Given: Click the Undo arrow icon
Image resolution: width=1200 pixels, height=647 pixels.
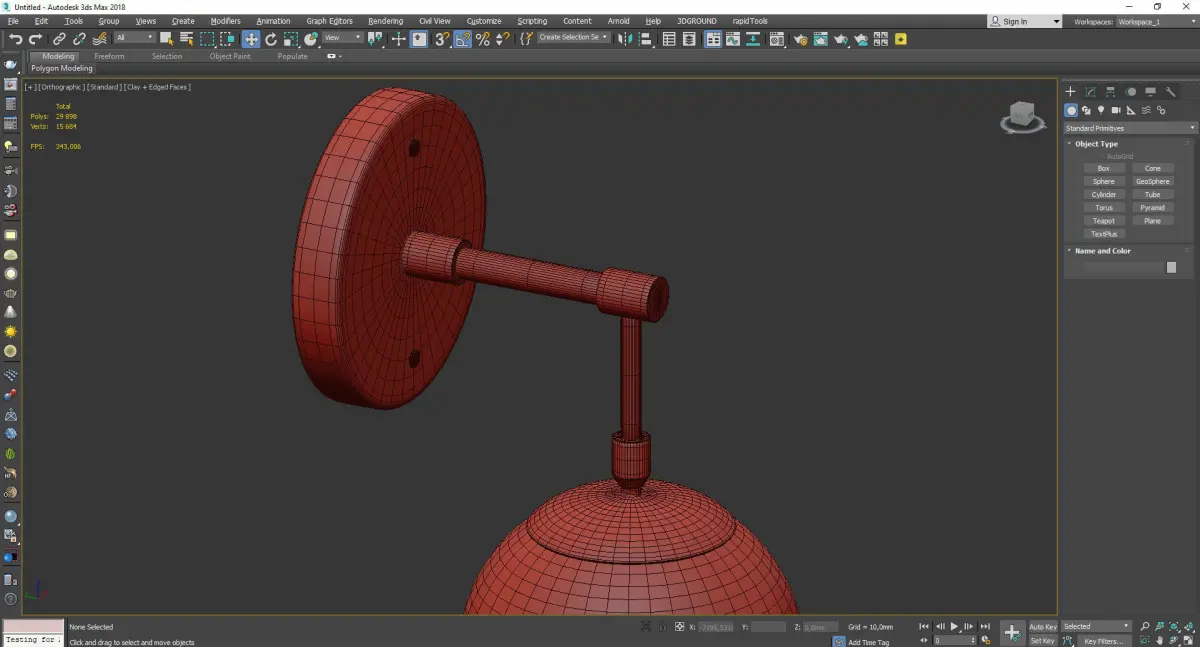Looking at the screenshot, I should pyautogui.click(x=16, y=39).
